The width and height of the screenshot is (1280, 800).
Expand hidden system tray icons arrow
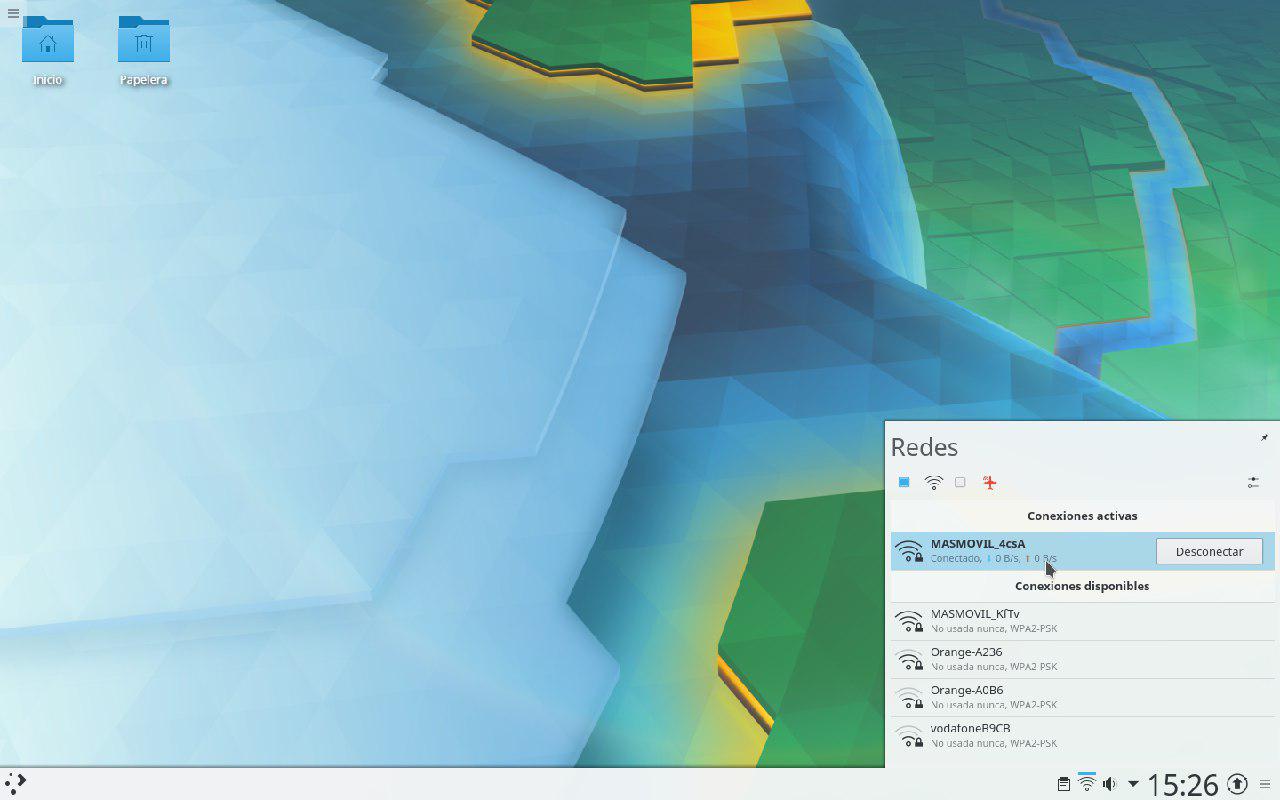1133,784
